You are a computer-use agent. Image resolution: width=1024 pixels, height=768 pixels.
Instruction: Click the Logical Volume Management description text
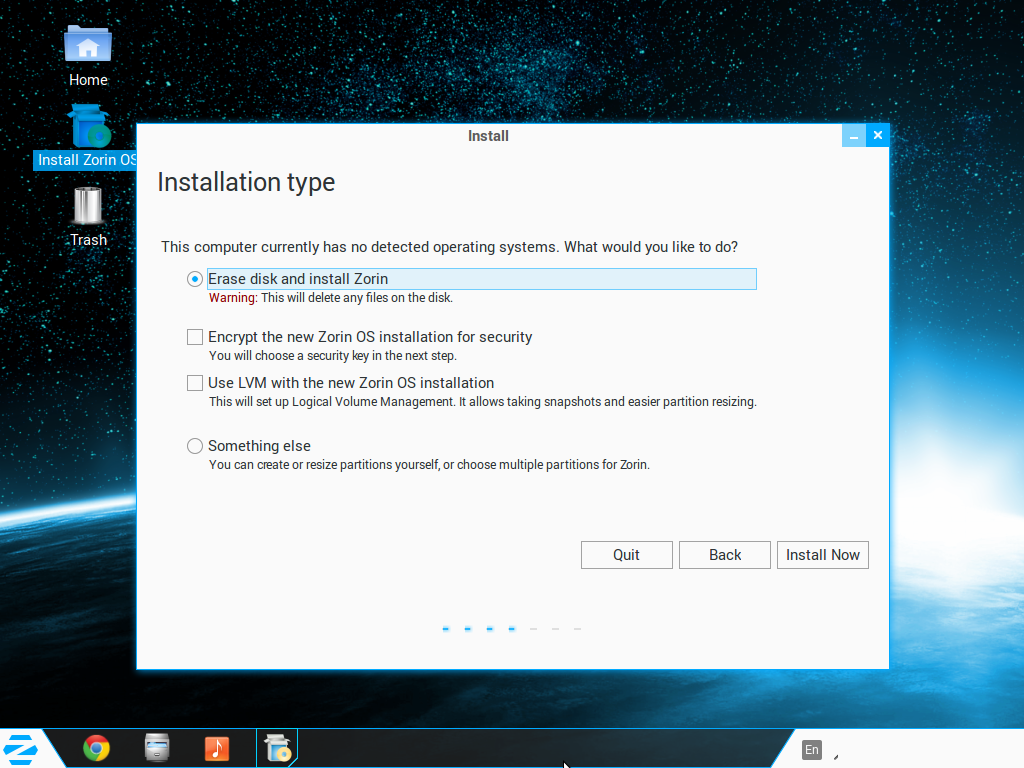(x=483, y=402)
